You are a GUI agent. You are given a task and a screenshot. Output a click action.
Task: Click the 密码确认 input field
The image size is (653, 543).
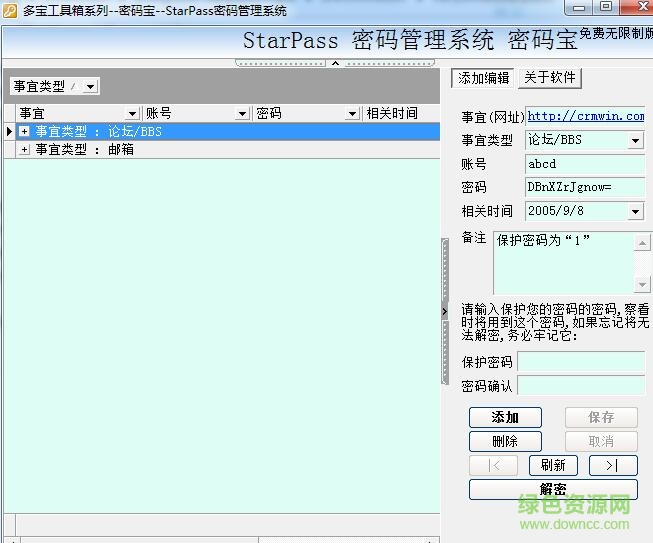coord(581,386)
